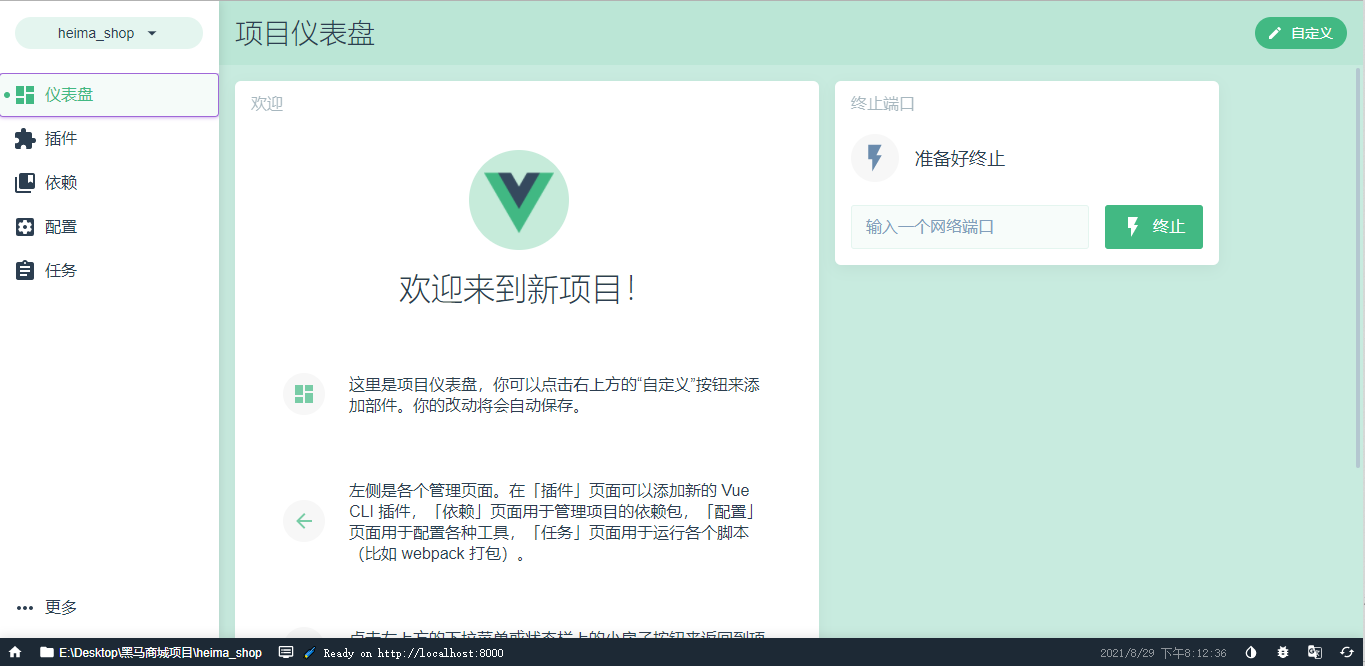Click the puzzle piece icon next to 插件
Viewport: 1365px width, 666px height.
[25, 139]
